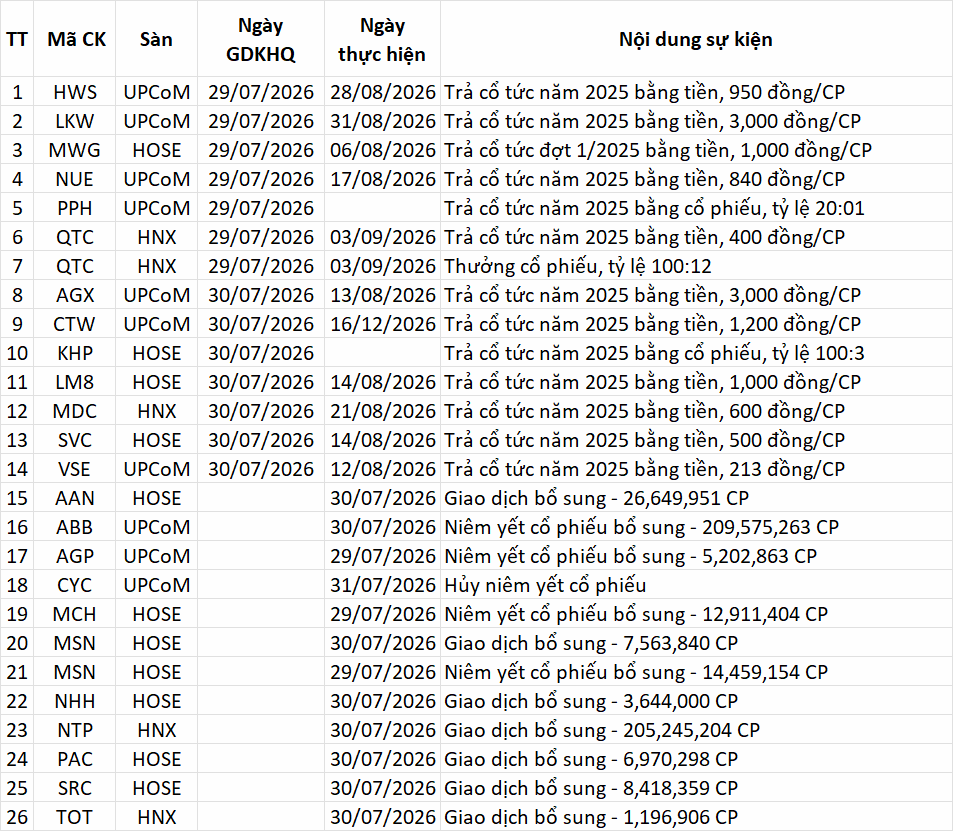
Task: Click the Nội dung sự kiện header cell
Action: point(696,39)
